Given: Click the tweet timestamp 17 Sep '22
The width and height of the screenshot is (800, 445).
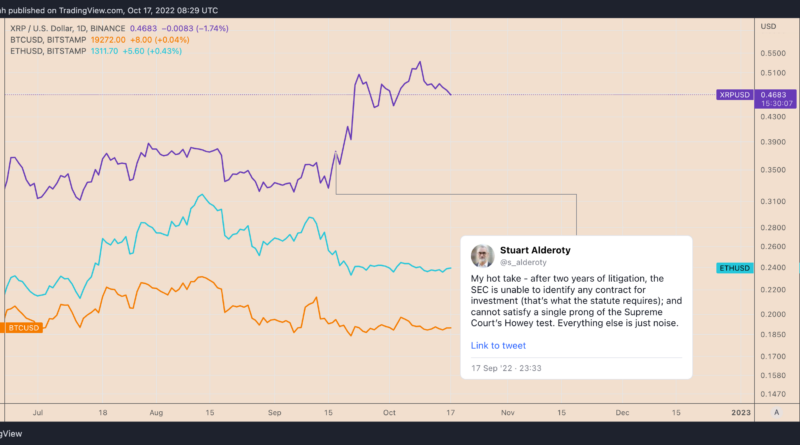Looking at the screenshot, I should (x=507, y=369).
